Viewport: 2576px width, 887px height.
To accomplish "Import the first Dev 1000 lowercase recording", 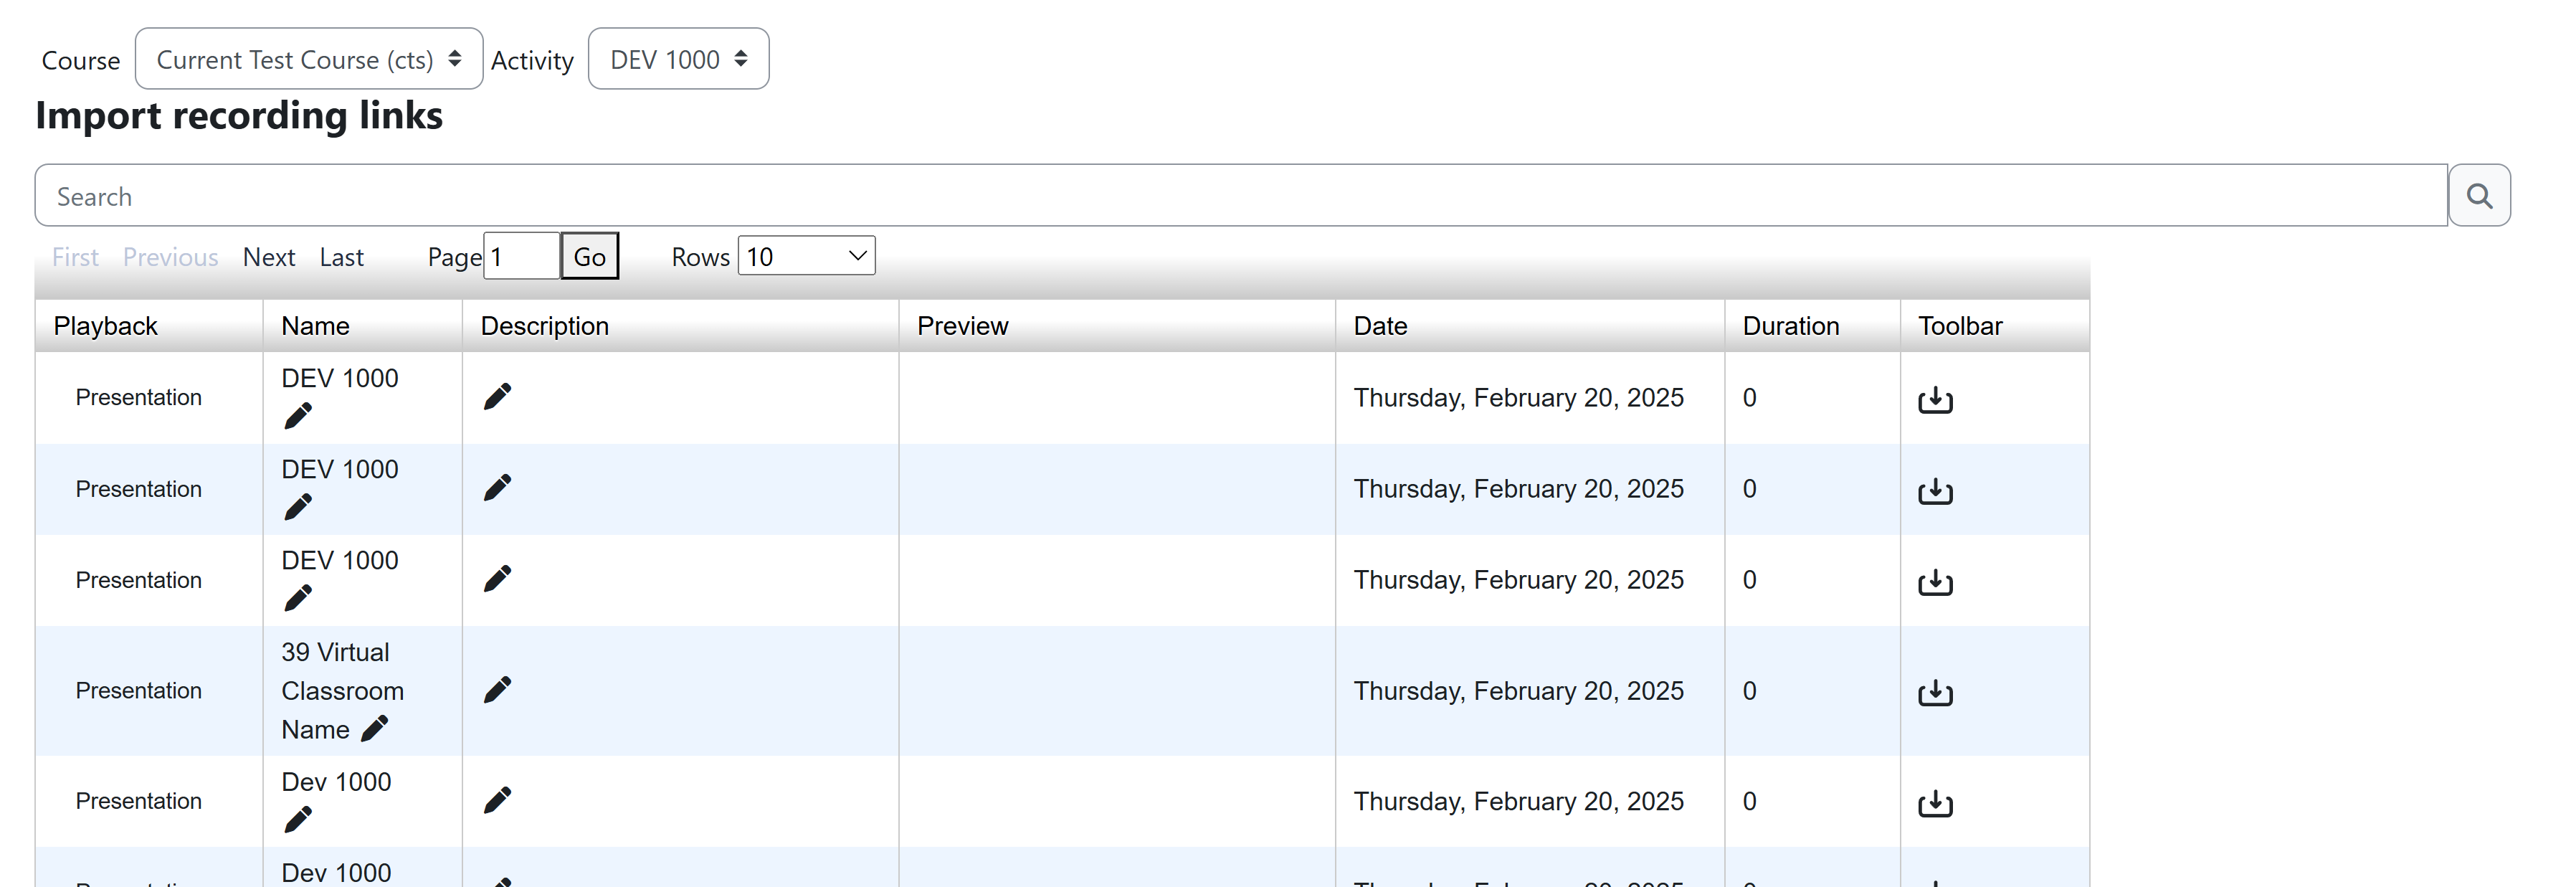I will pyautogui.click(x=1935, y=803).
